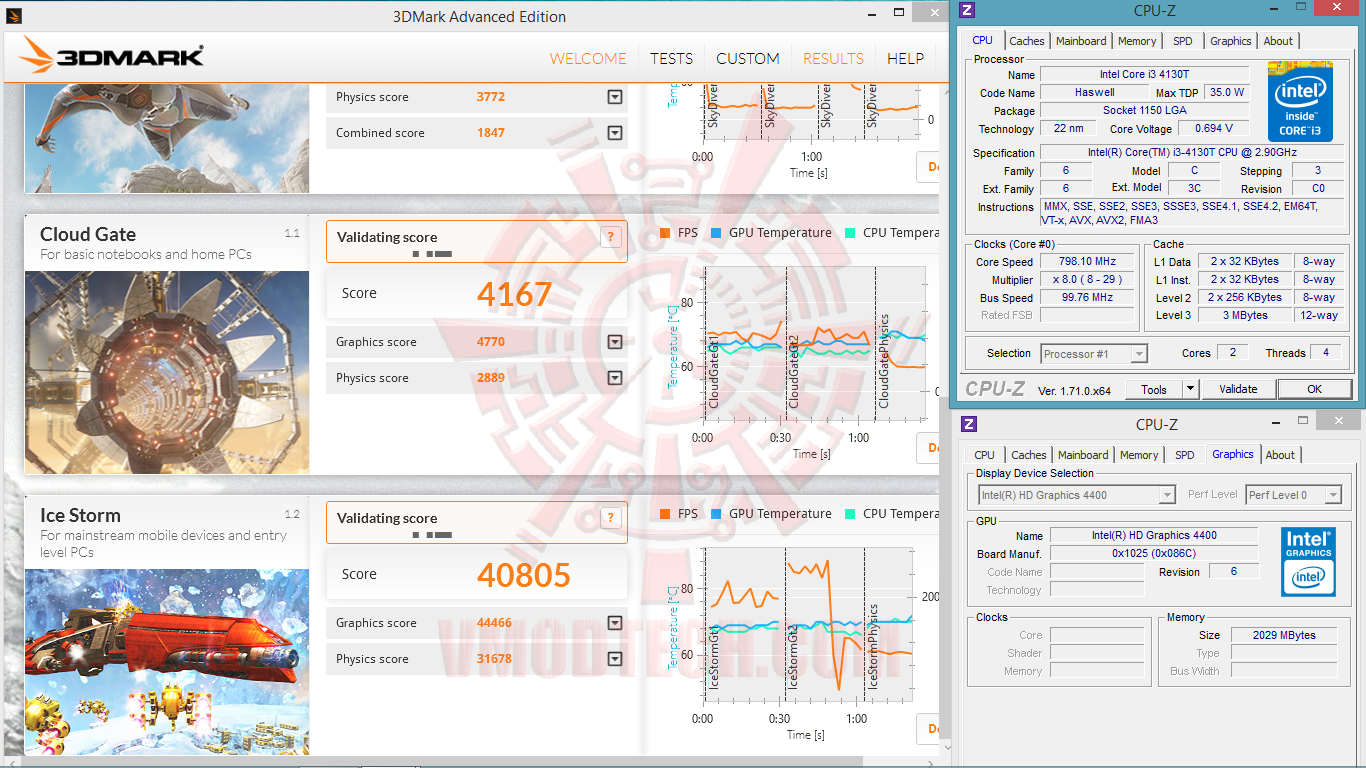The width and height of the screenshot is (1366, 768).
Task: Click the Multiplier value 'x 8.0 ( 8 - 29 )'
Action: point(1089,280)
